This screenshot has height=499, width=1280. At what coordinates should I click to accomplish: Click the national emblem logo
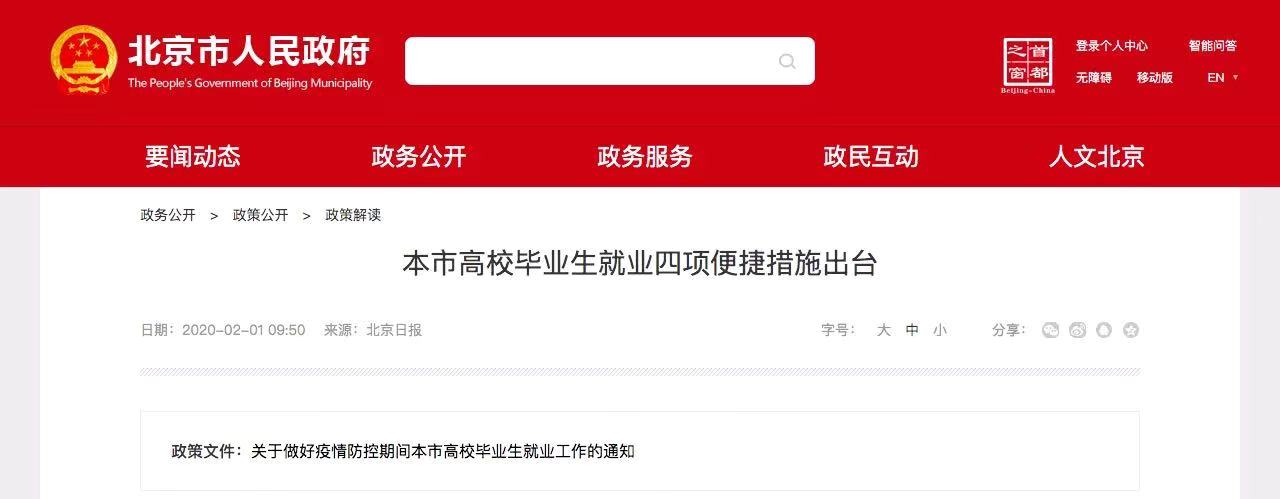tap(83, 59)
